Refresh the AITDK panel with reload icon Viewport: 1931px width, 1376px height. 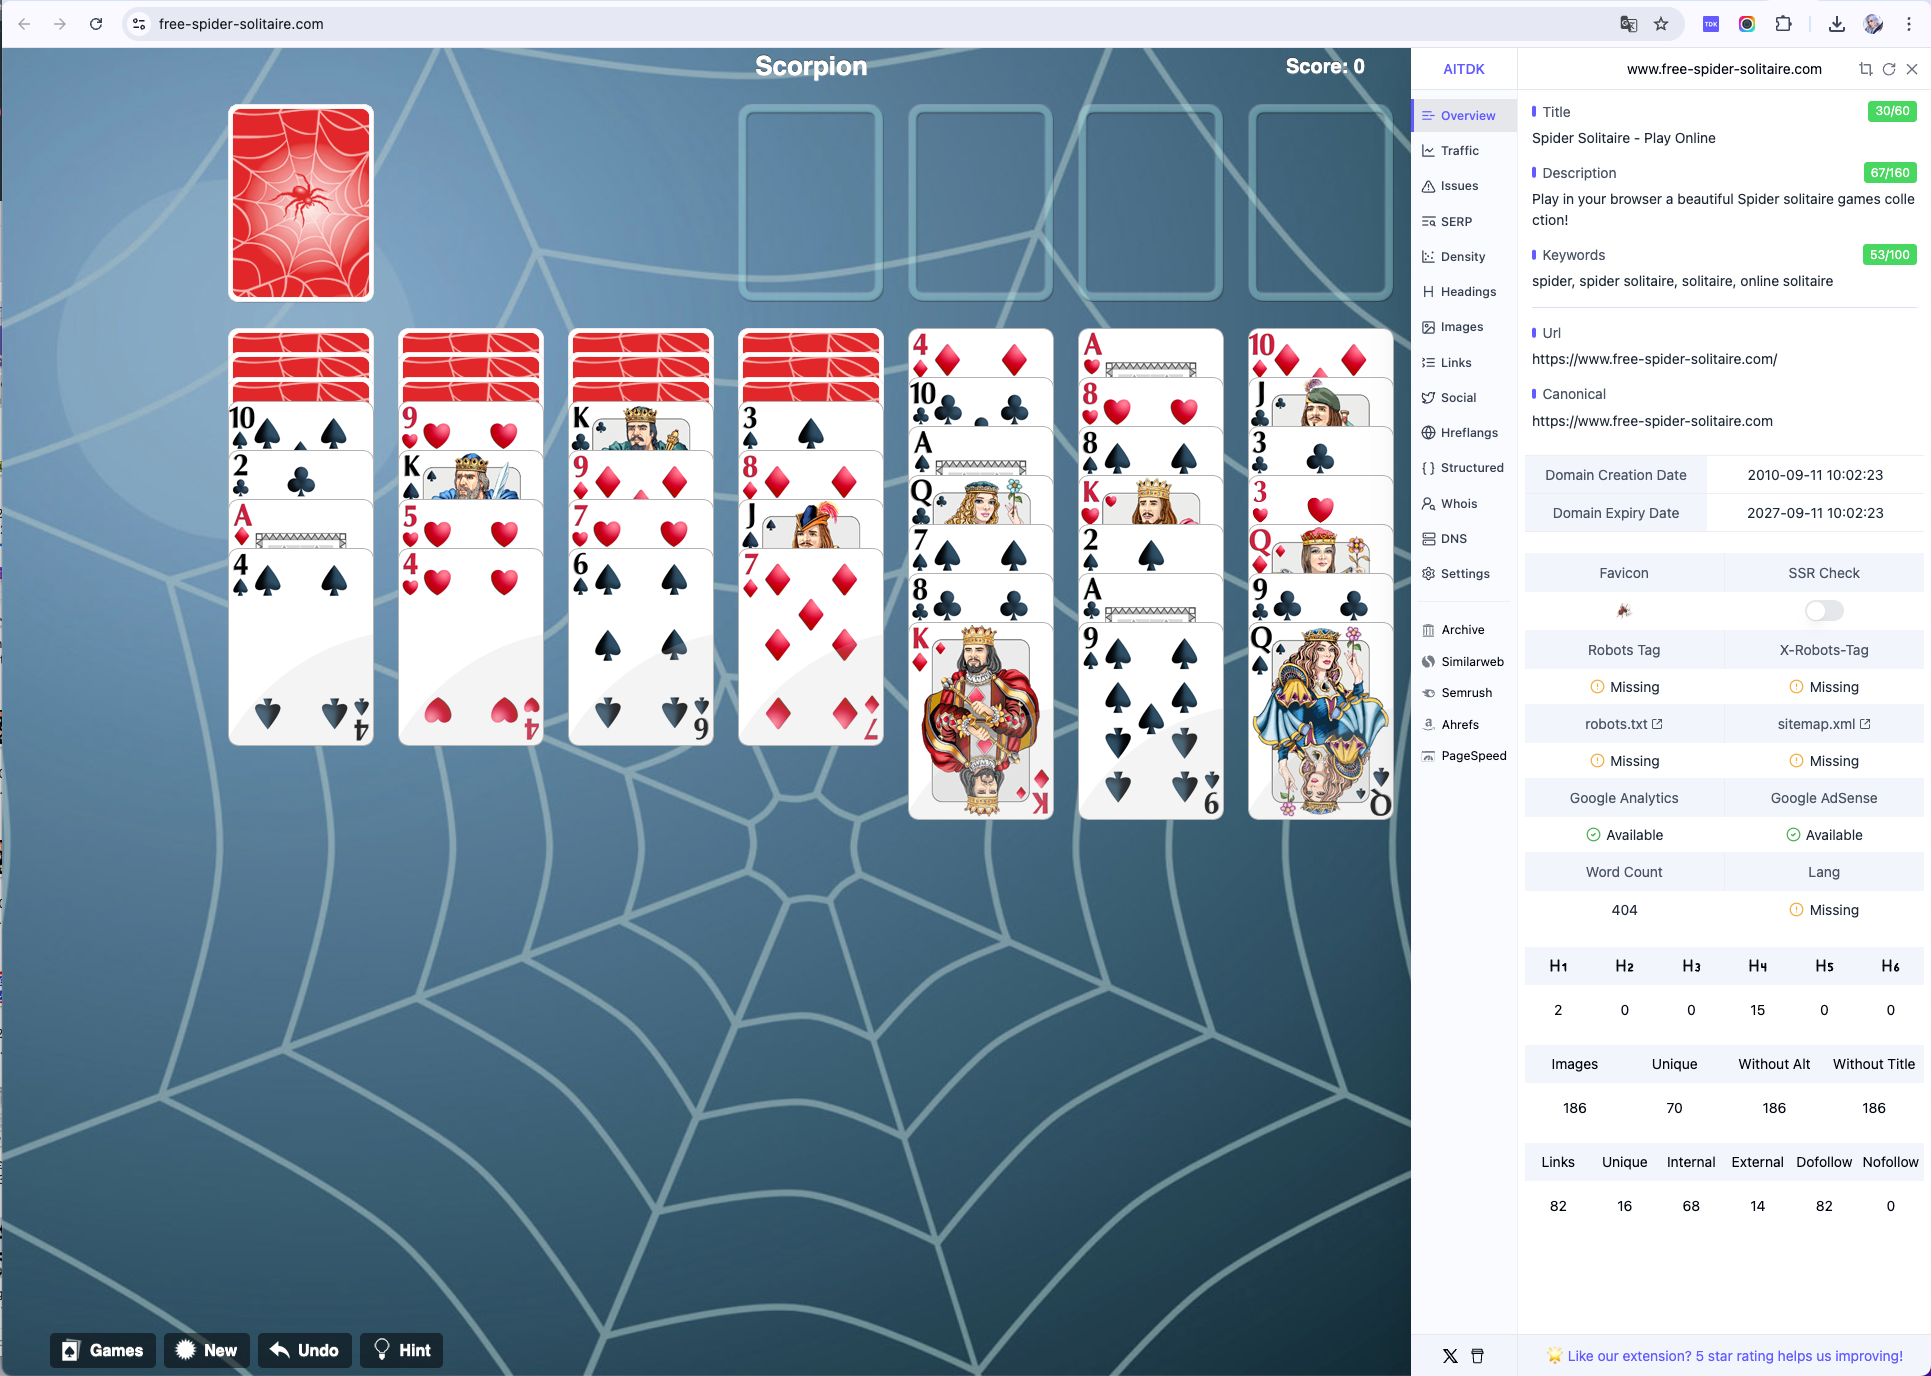click(x=1889, y=69)
